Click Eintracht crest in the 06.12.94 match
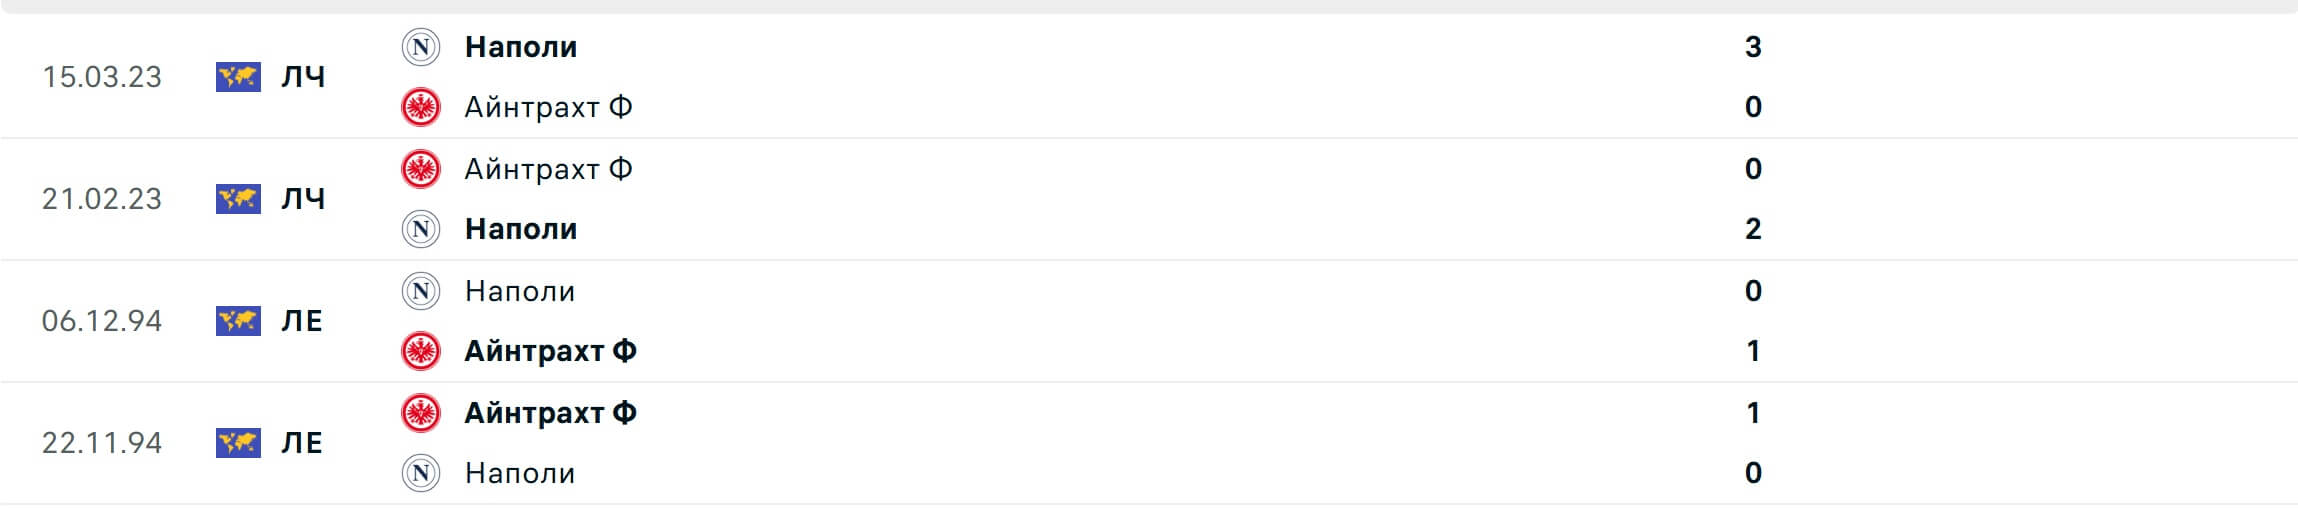The height and width of the screenshot is (508, 2298). (x=421, y=351)
